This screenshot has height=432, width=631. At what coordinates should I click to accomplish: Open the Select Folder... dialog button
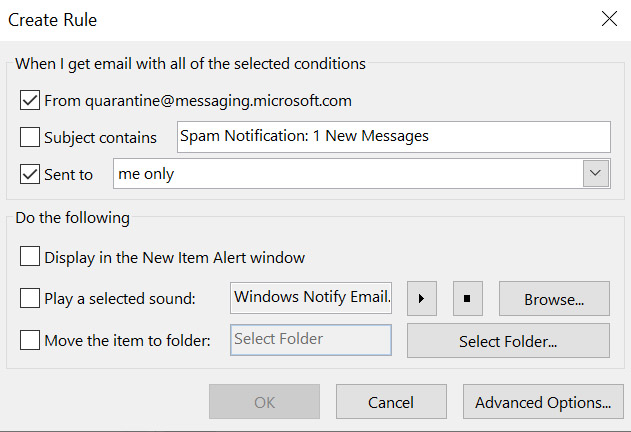pyautogui.click(x=508, y=341)
